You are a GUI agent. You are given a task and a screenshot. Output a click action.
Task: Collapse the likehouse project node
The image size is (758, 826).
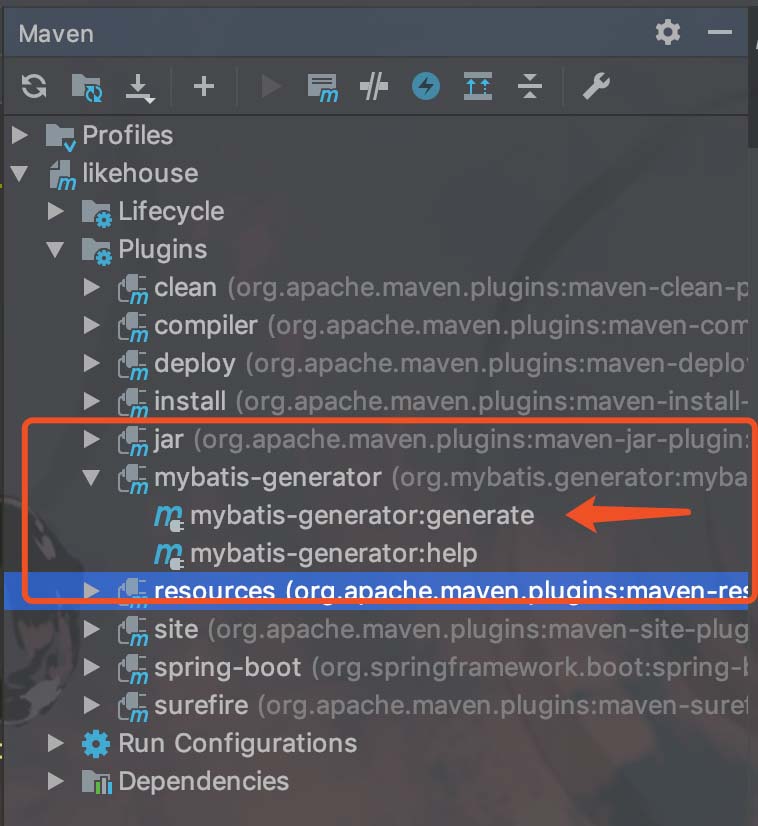pos(19,173)
